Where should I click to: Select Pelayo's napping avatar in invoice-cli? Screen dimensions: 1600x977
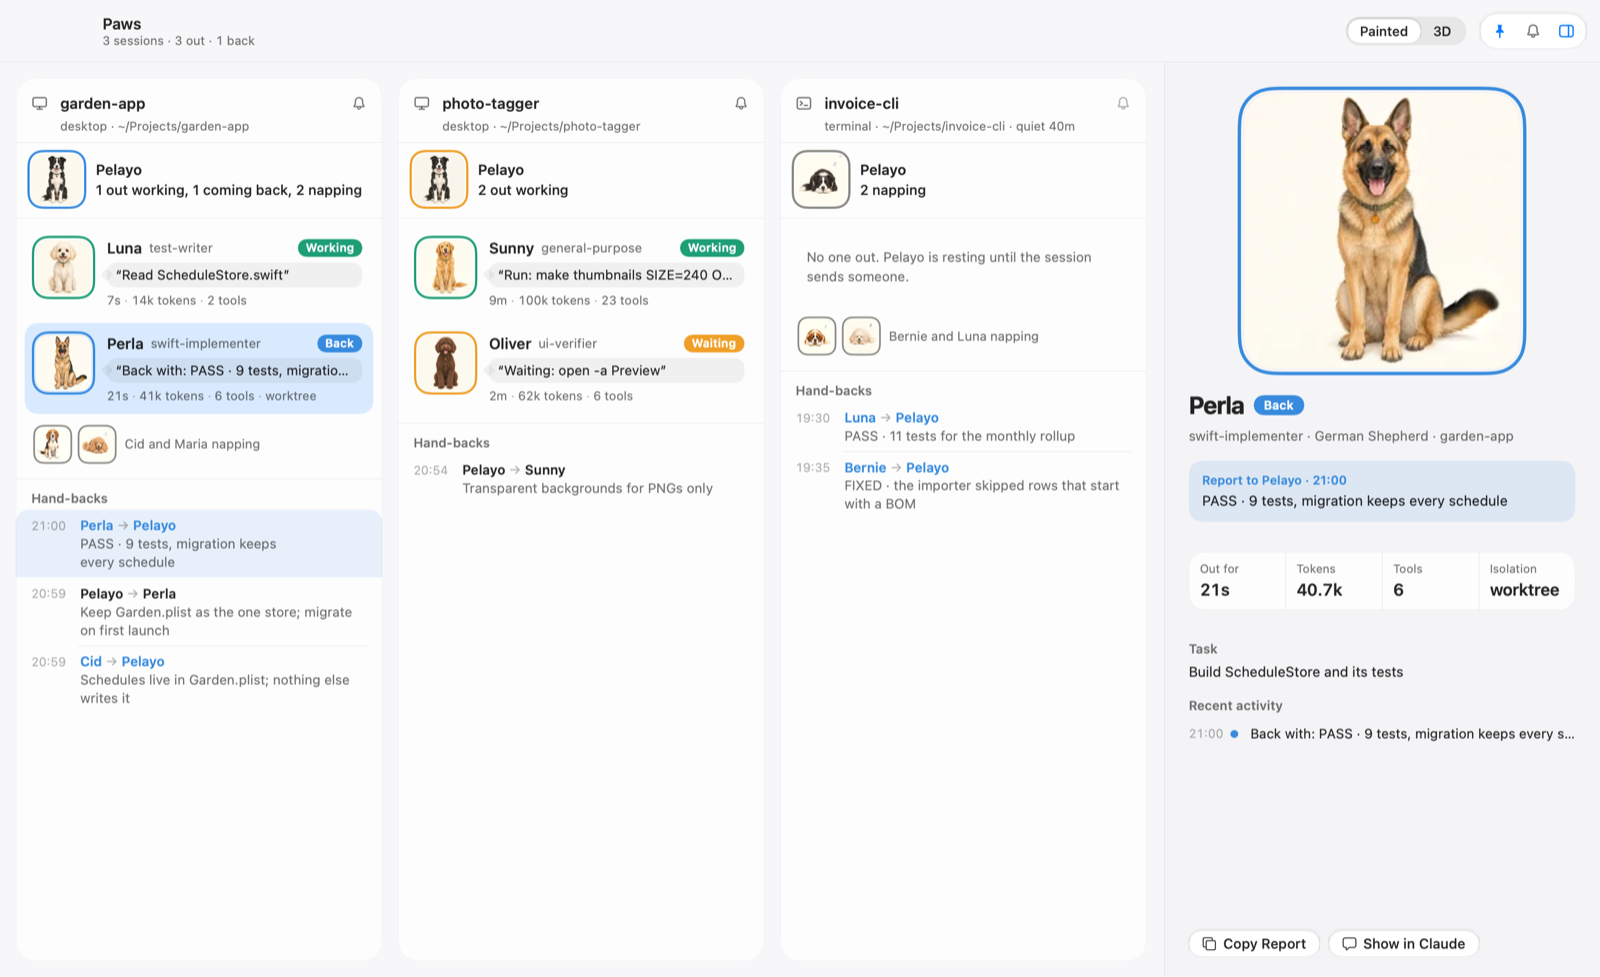click(821, 179)
